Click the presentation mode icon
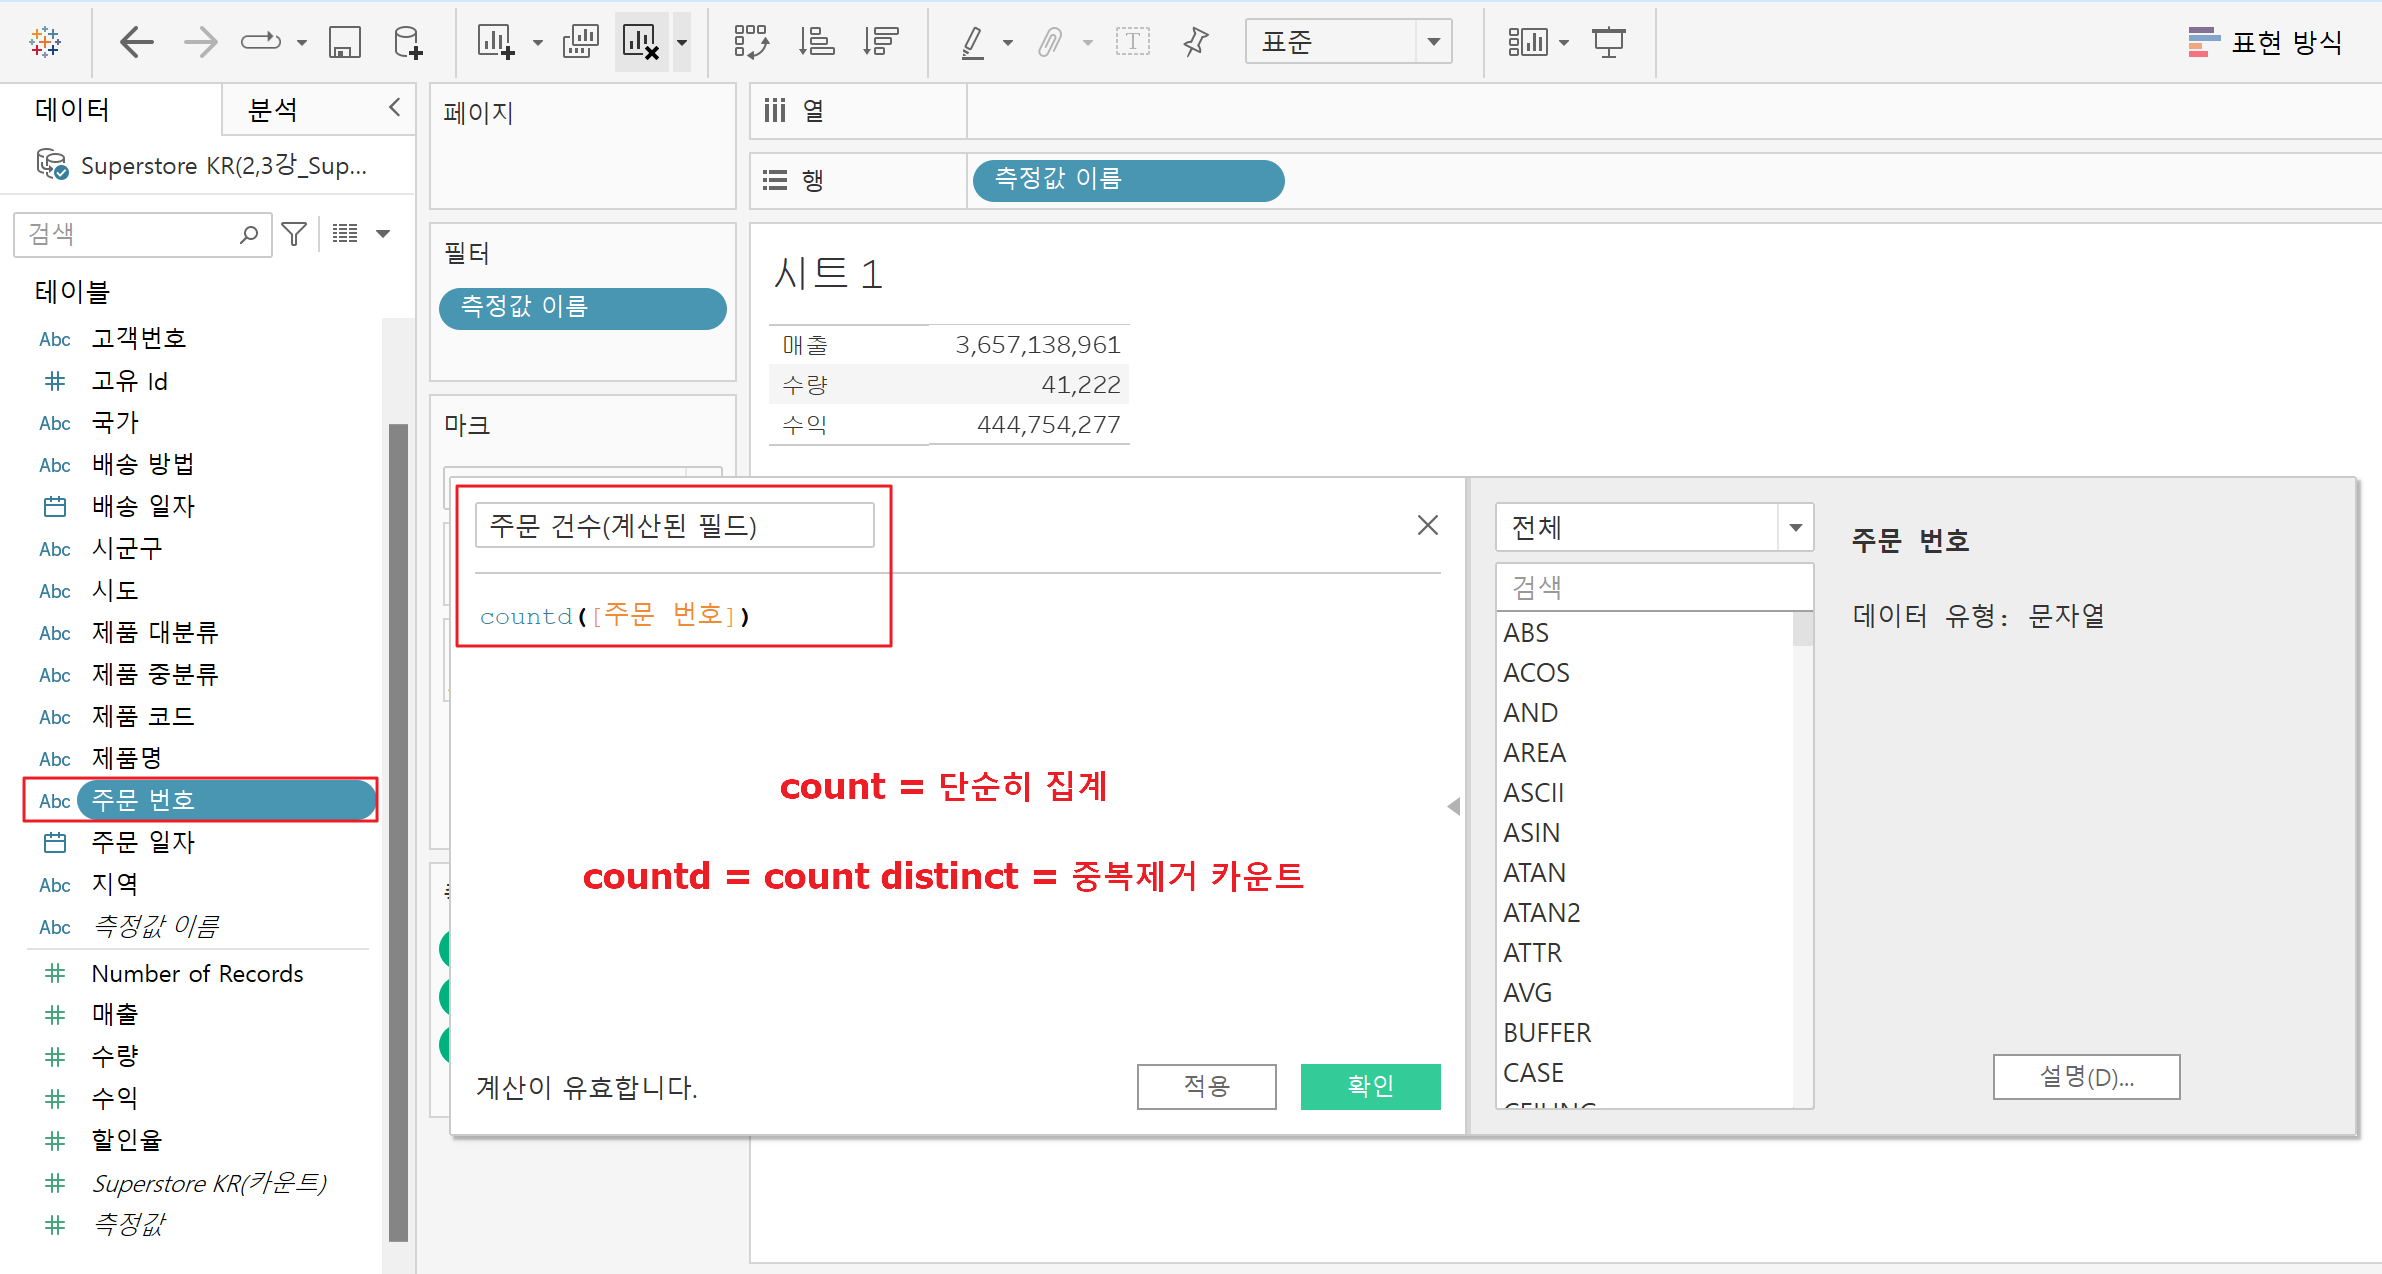The height and width of the screenshot is (1274, 2382). (x=1608, y=42)
